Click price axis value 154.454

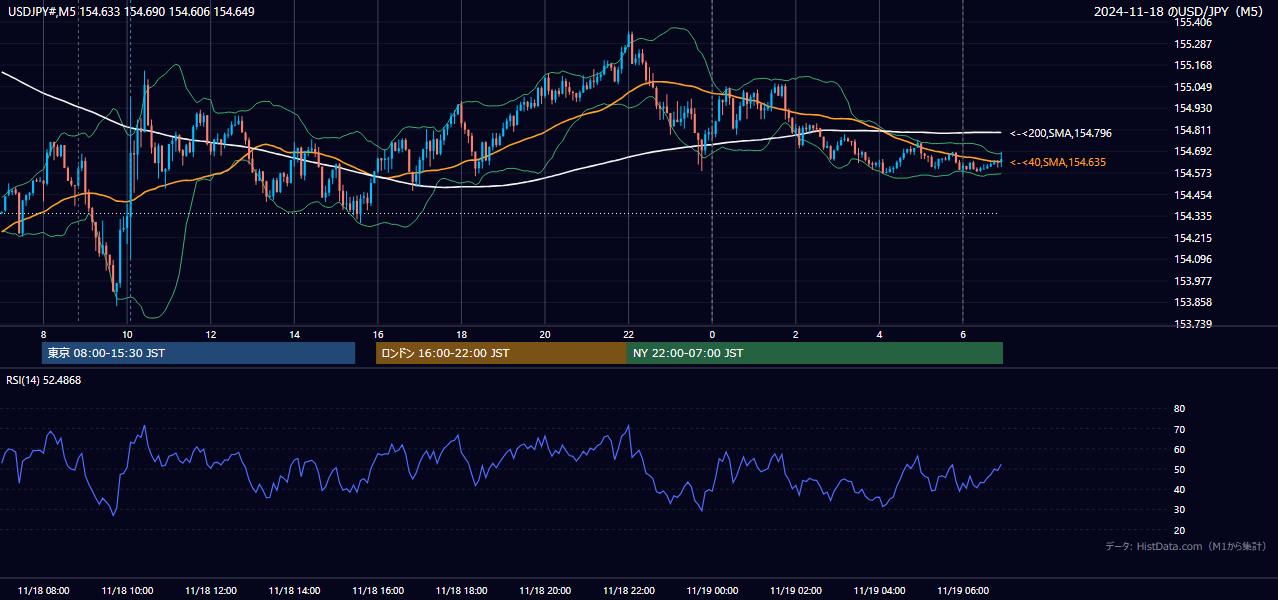(1193, 195)
